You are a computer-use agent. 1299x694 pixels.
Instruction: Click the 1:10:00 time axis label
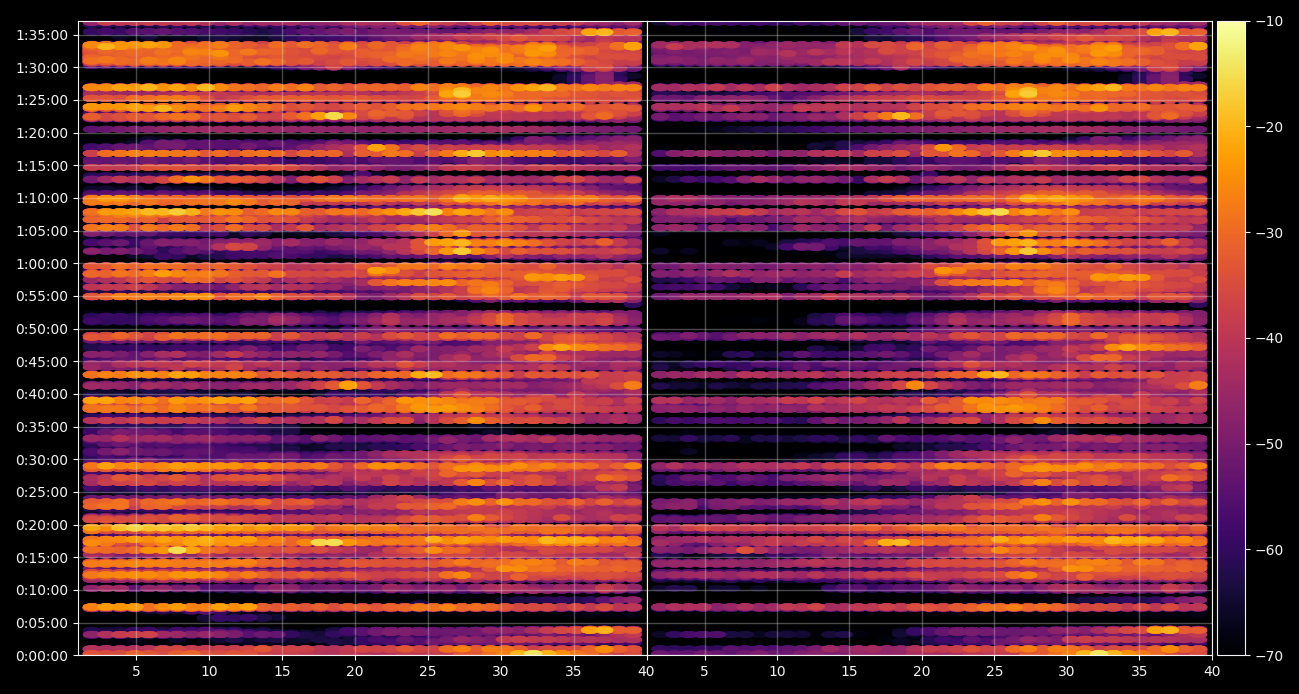[x=42, y=198]
